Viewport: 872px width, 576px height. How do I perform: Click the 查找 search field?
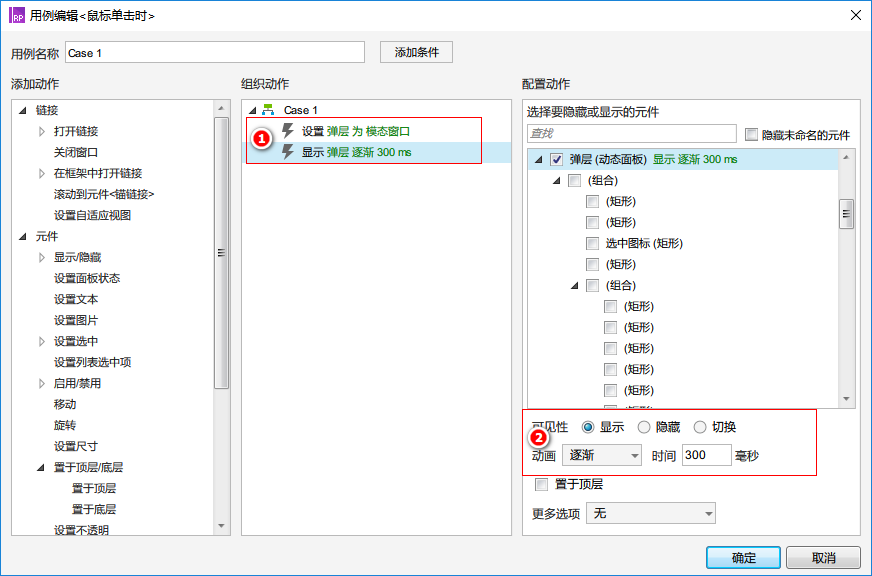[x=632, y=133]
